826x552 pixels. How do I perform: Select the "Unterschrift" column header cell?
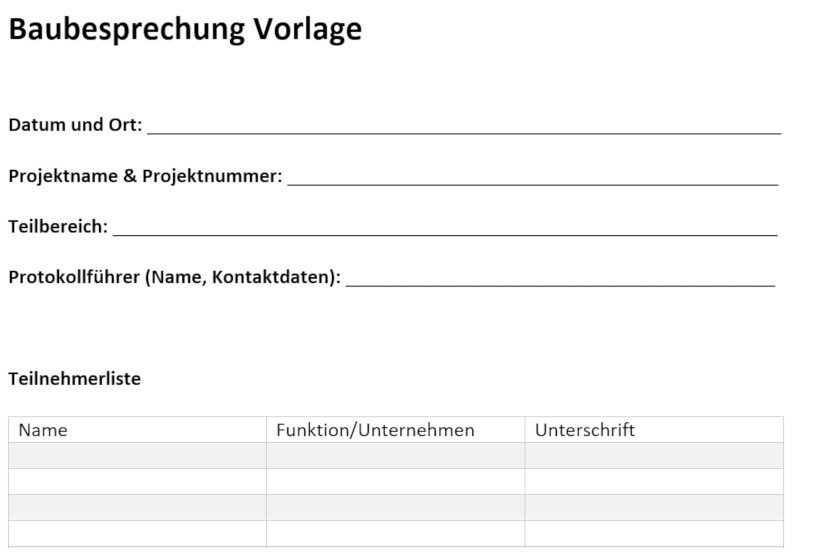(653, 430)
